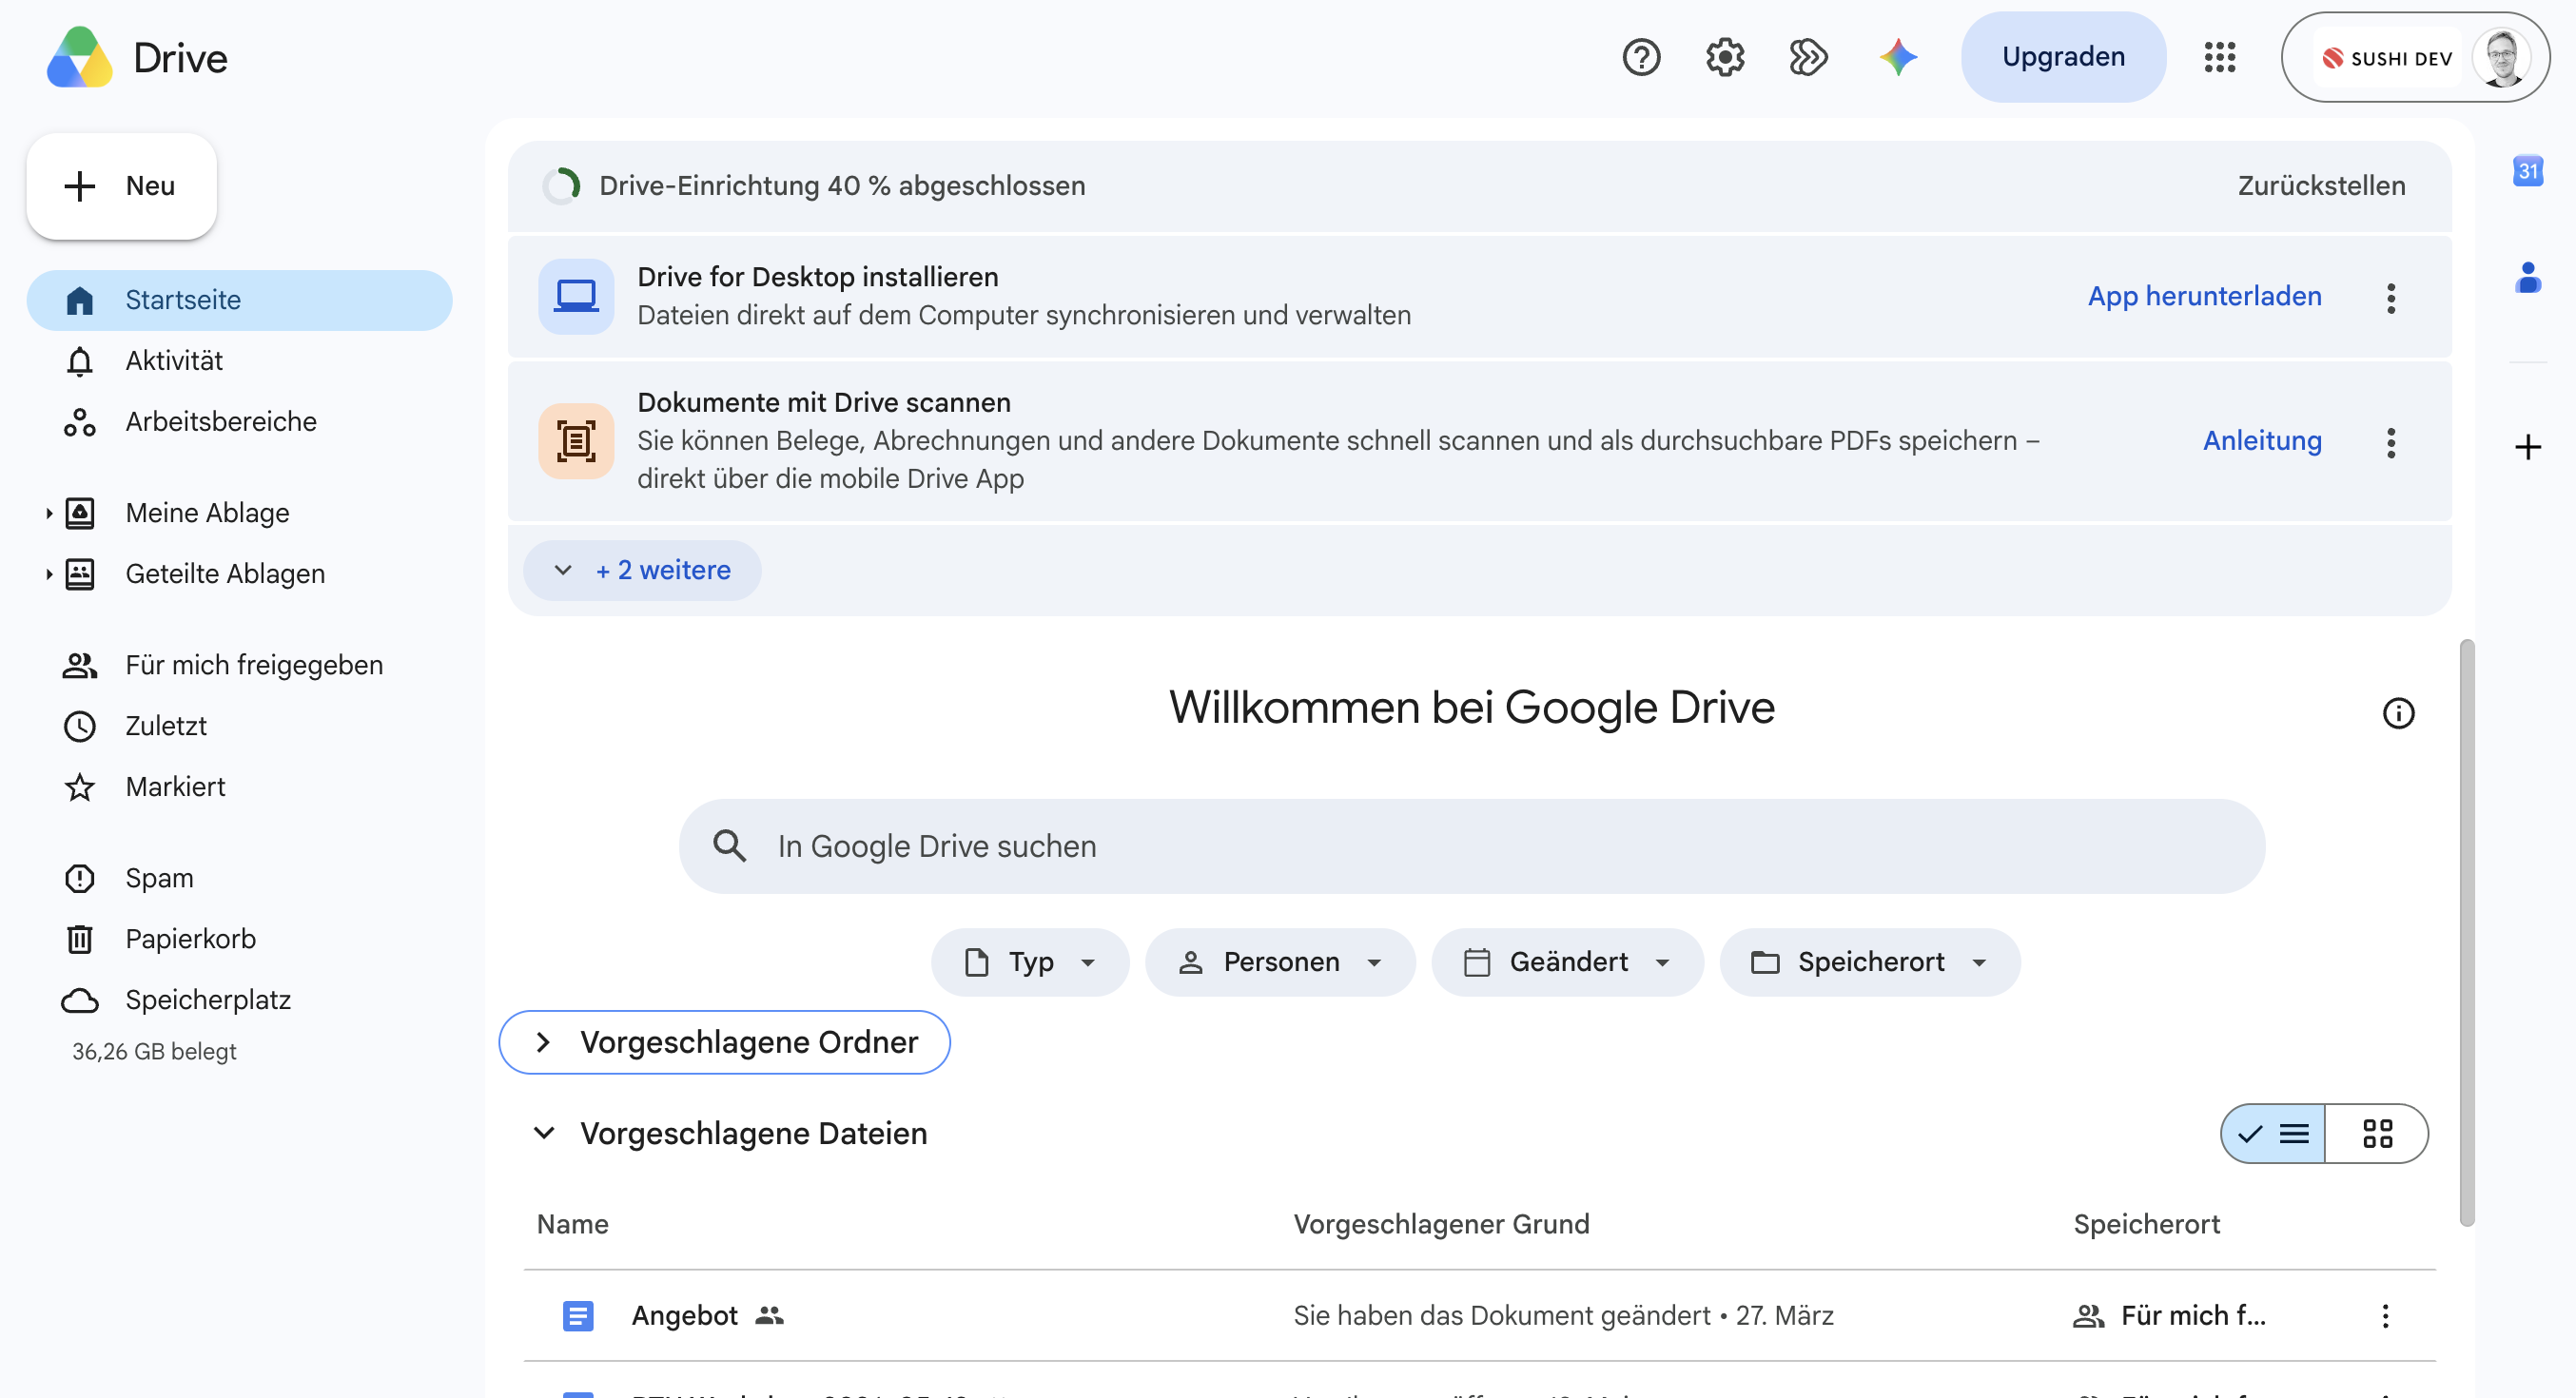The width and height of the screenshot is (2576, 1398).
Task: Open more options for Drive for Desktop card
Action: point(2390,297)
